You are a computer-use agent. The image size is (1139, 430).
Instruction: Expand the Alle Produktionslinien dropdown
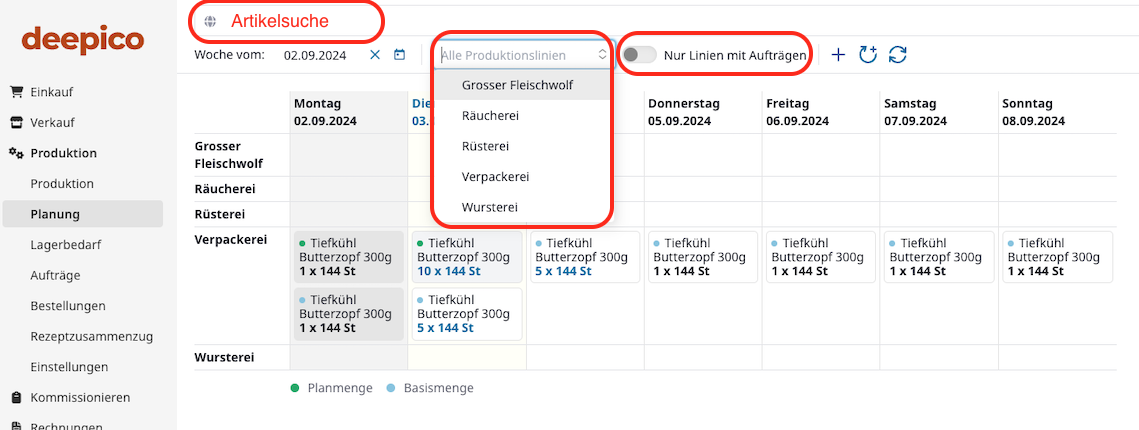click(524, 55)
